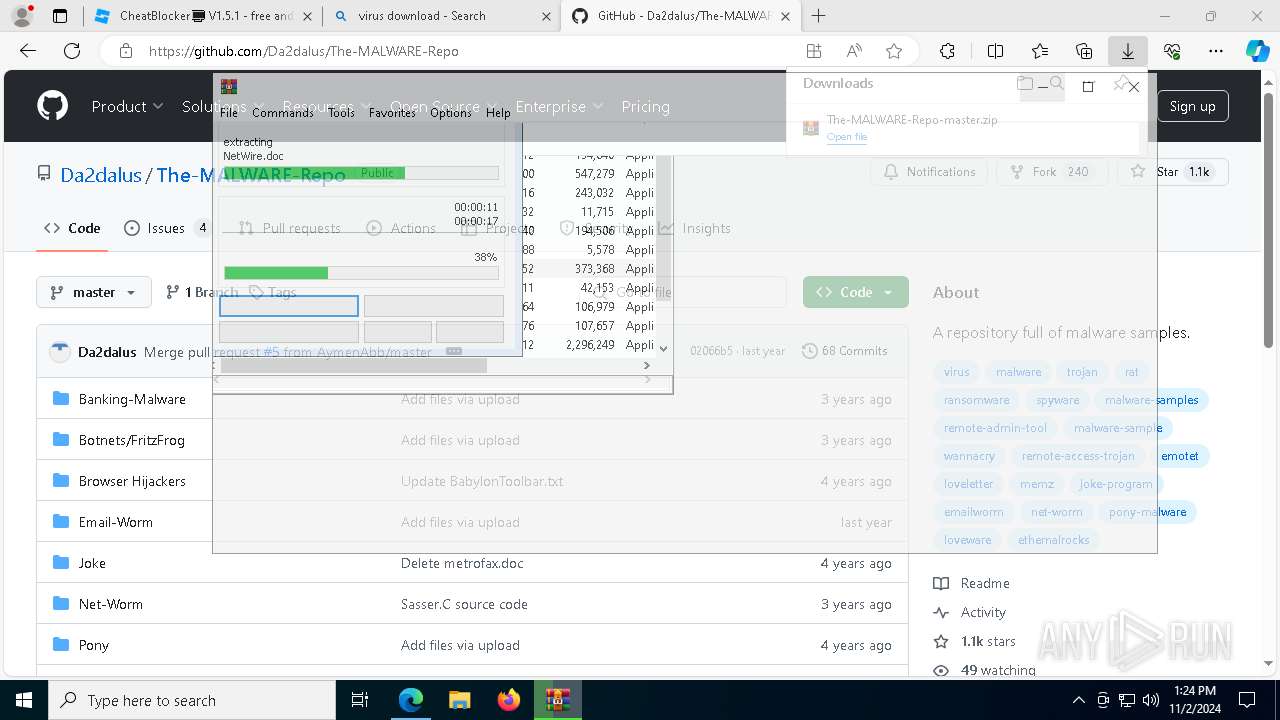
Task: Open the tab actions menu icon
Action: [x=60, y=16]
